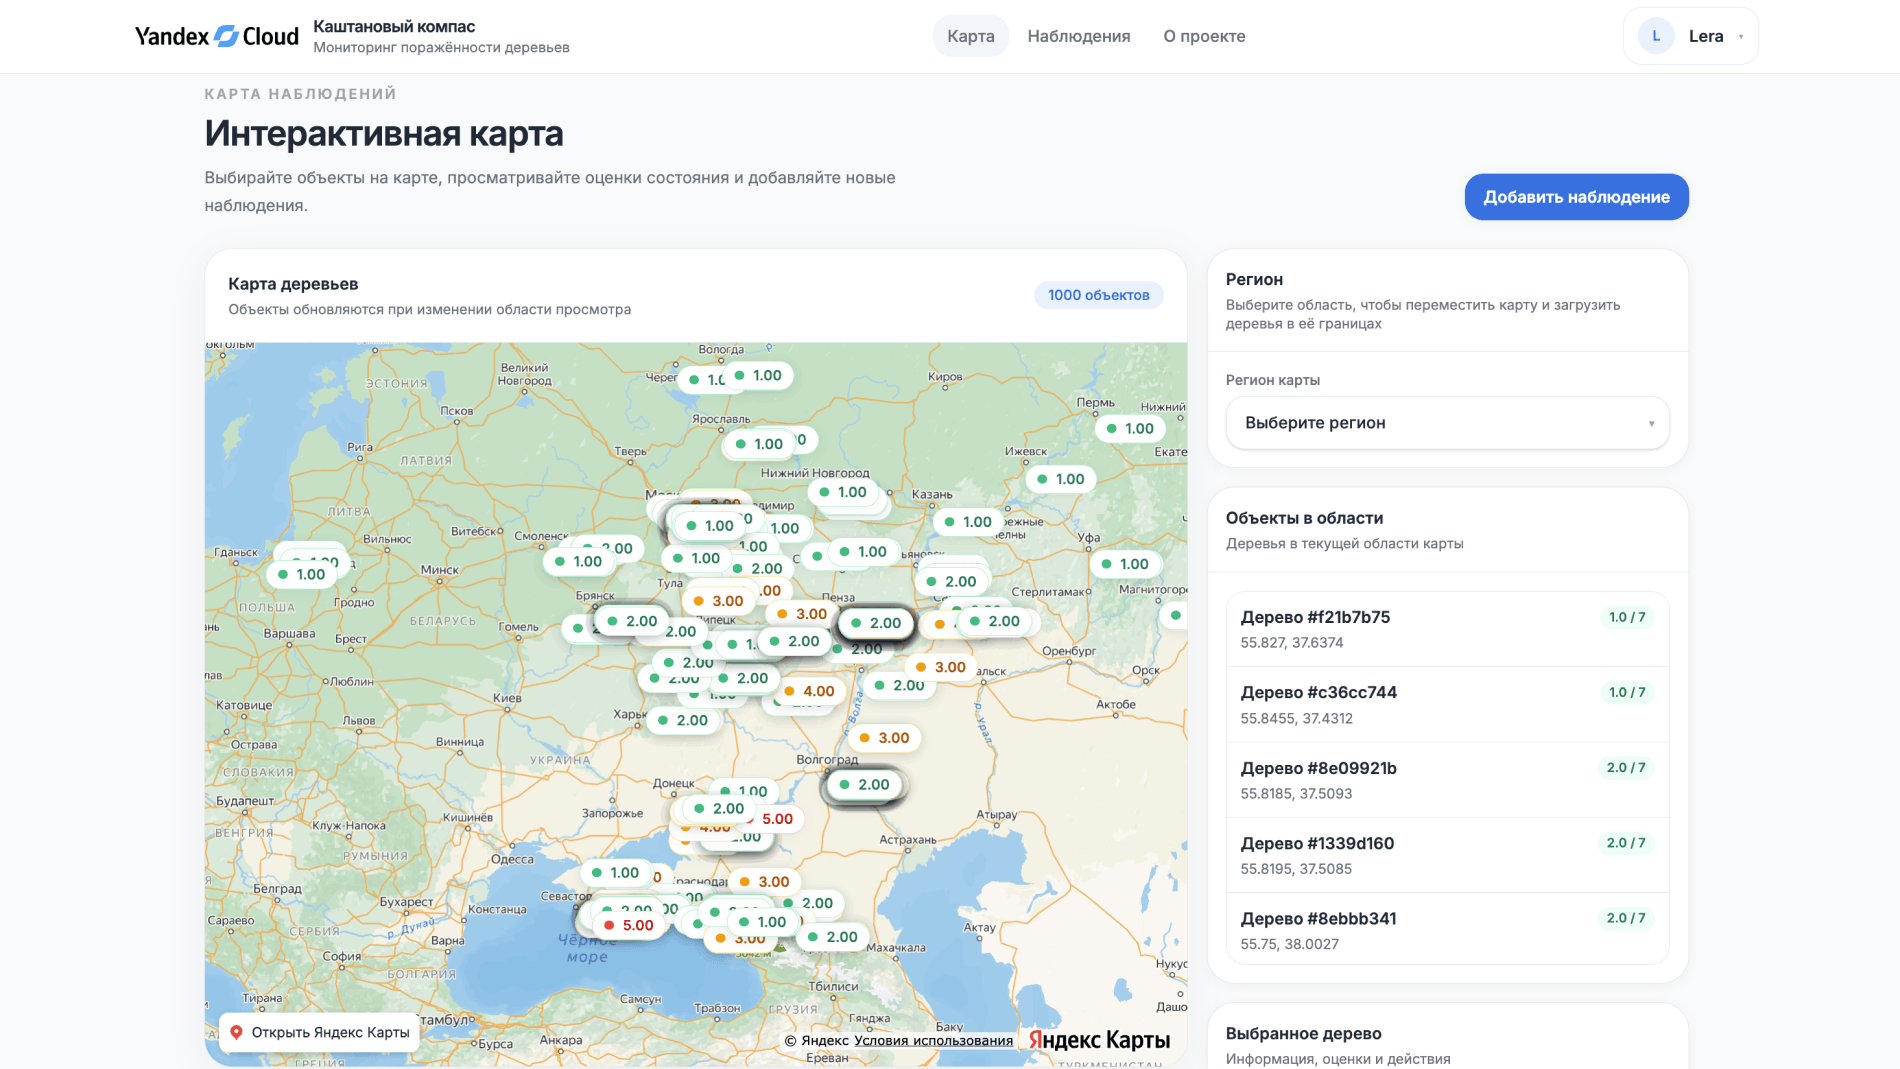
Task: Click the Yandex Cloud logo
Action: 217,36
